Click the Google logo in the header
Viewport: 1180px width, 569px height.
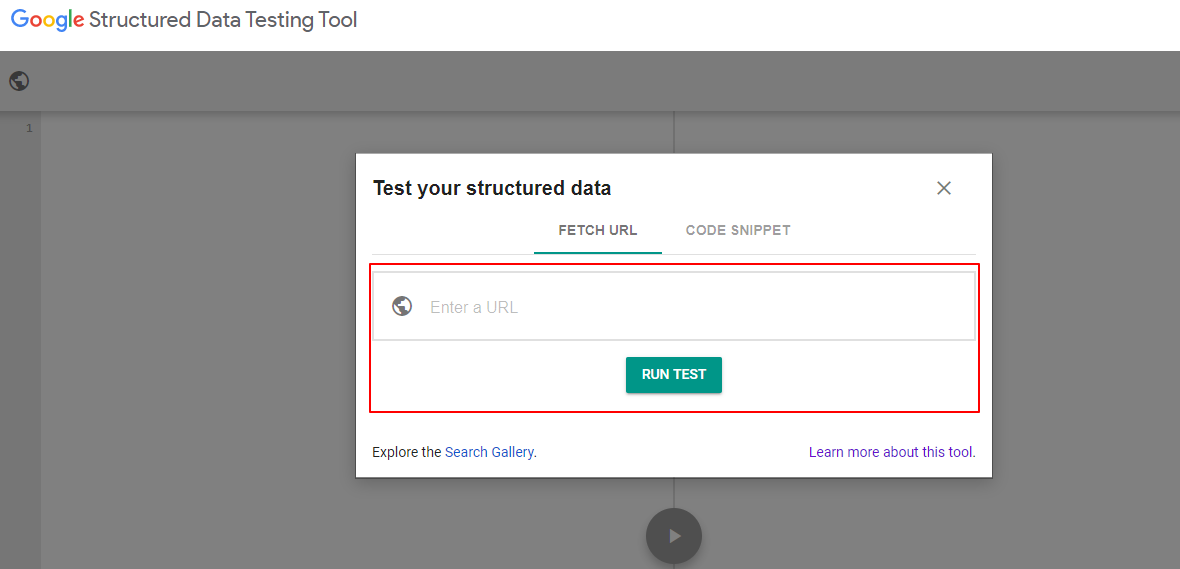[x=47, y=20]
